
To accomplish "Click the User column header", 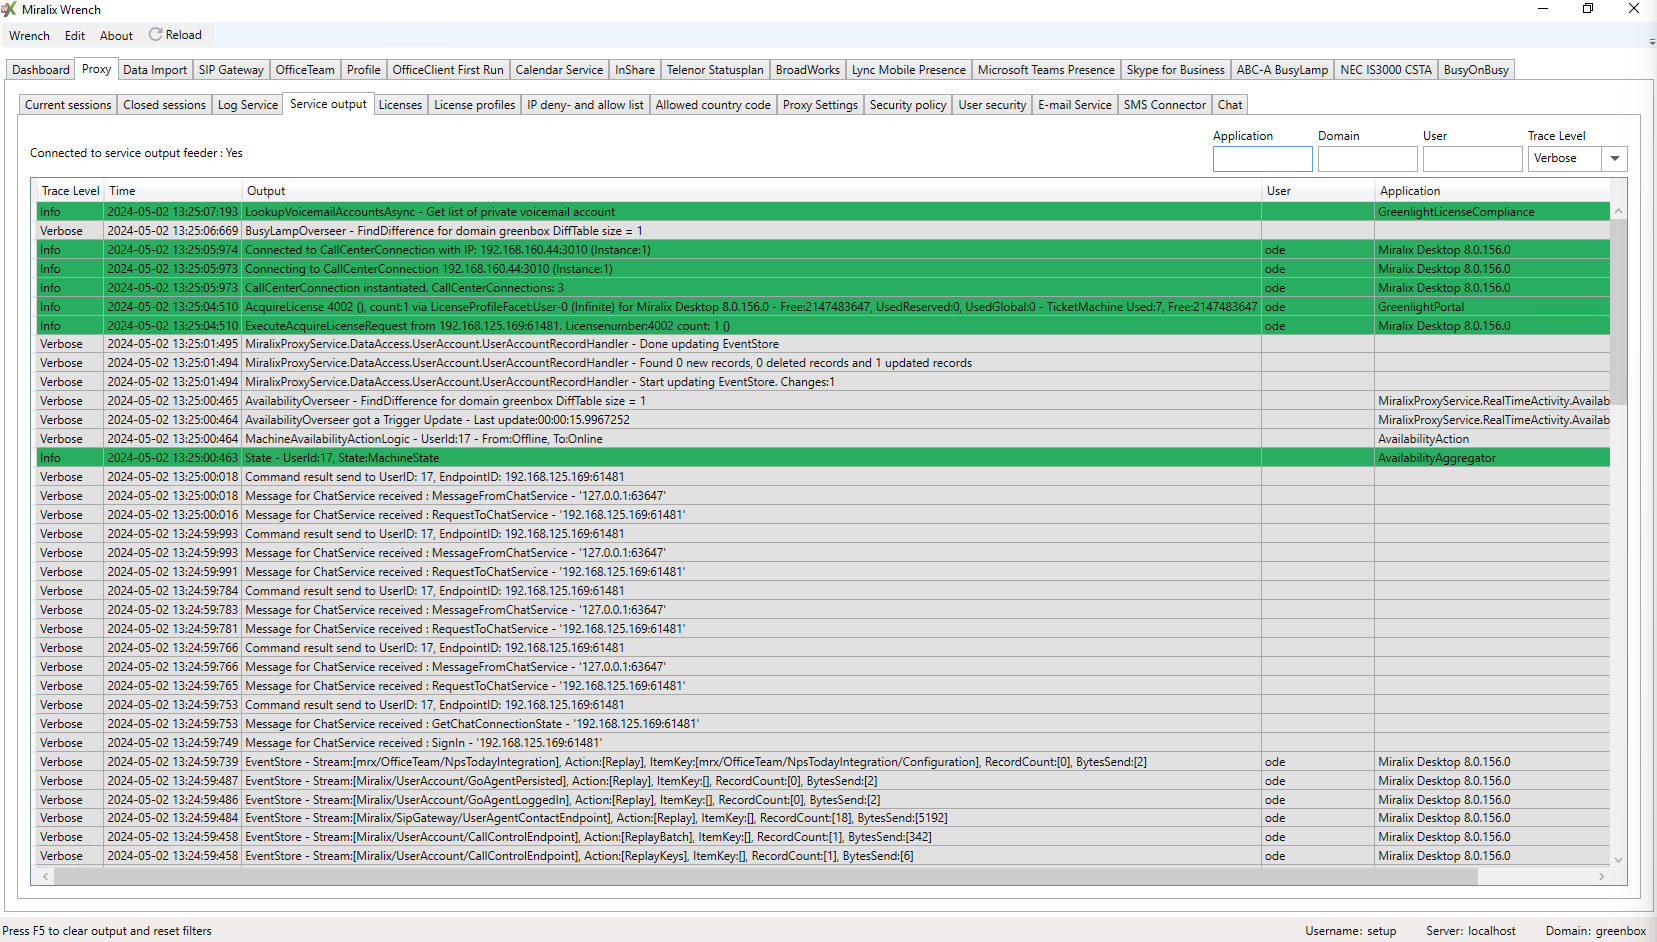I will click(1318, 191).
